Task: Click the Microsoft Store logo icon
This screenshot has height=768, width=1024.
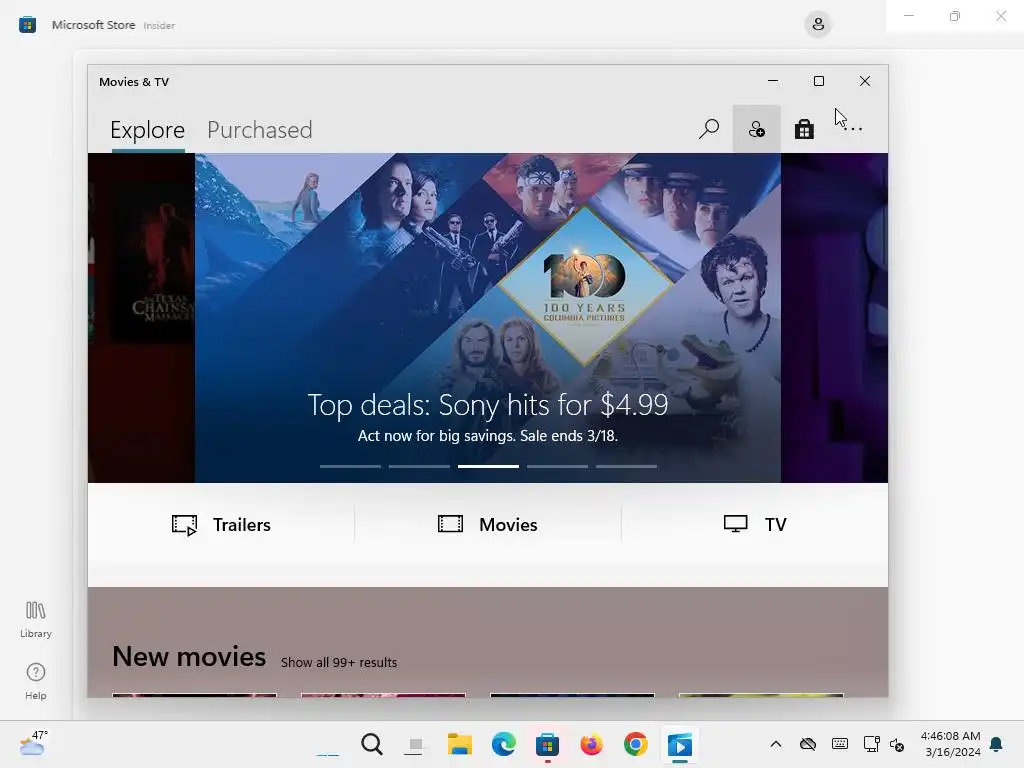Action: tap(27, 25)
